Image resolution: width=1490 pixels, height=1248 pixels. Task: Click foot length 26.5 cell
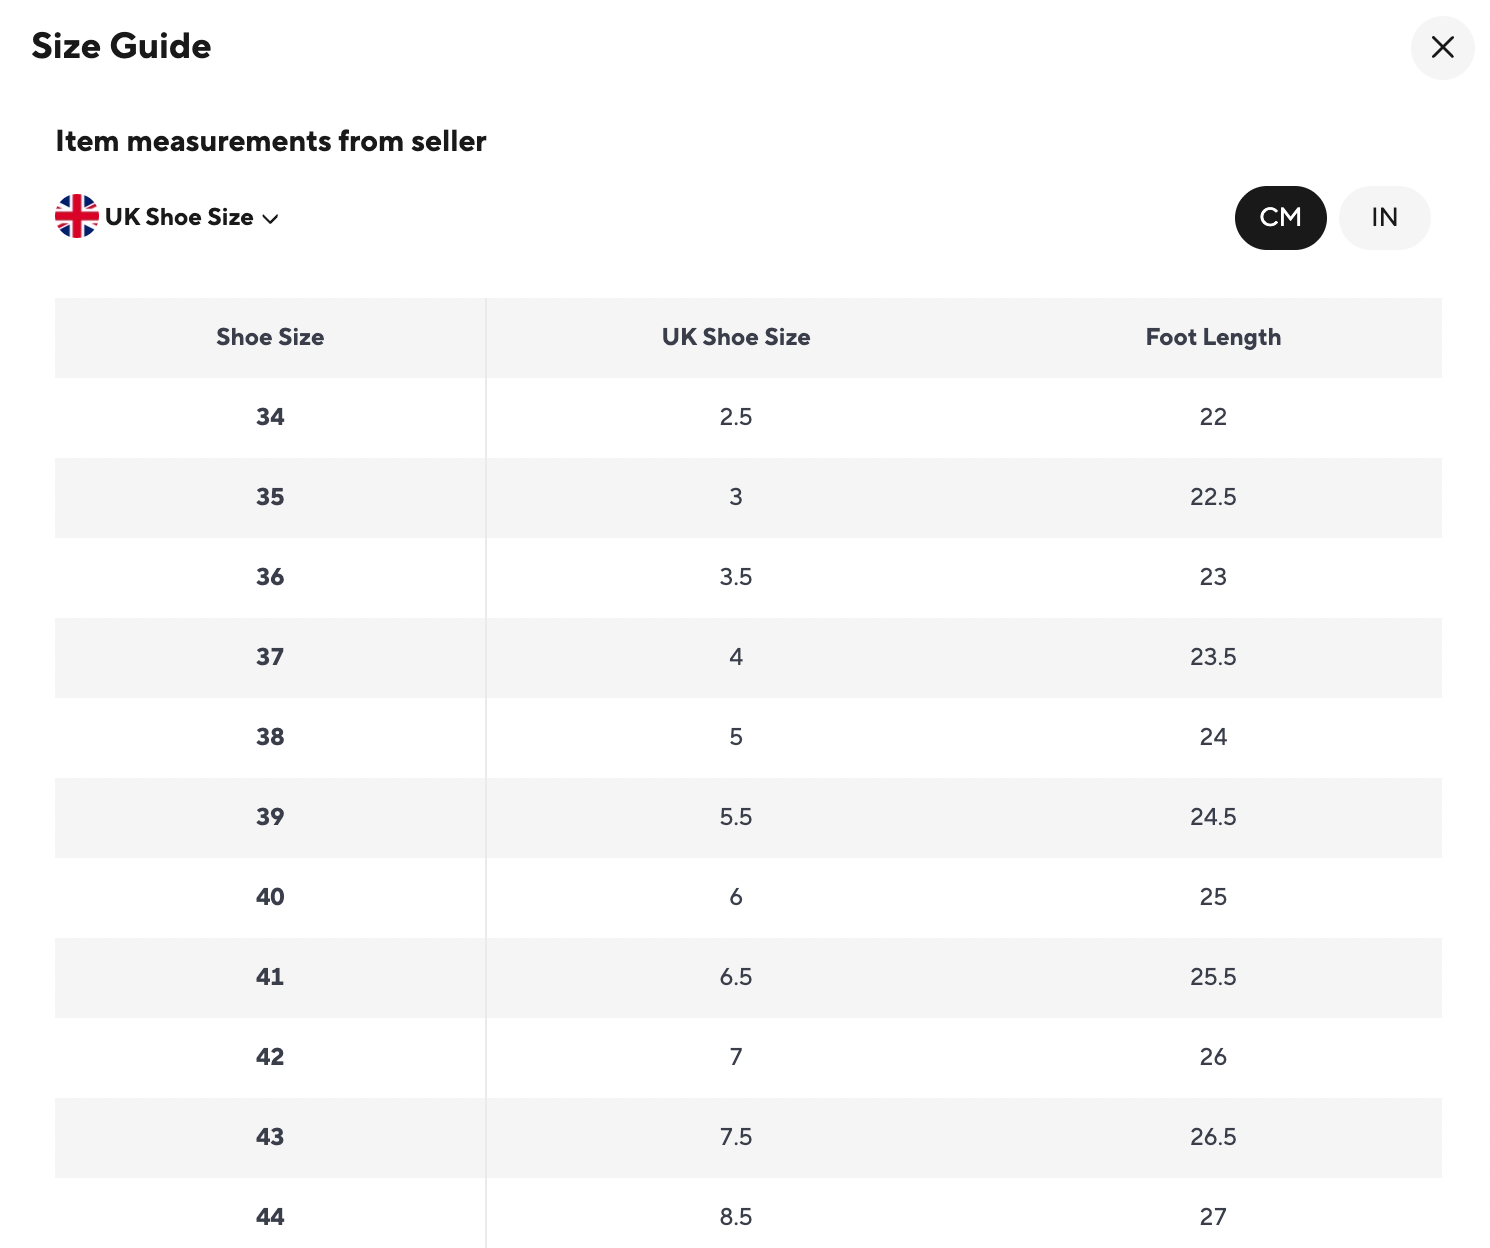(x=1212, y=1137)
